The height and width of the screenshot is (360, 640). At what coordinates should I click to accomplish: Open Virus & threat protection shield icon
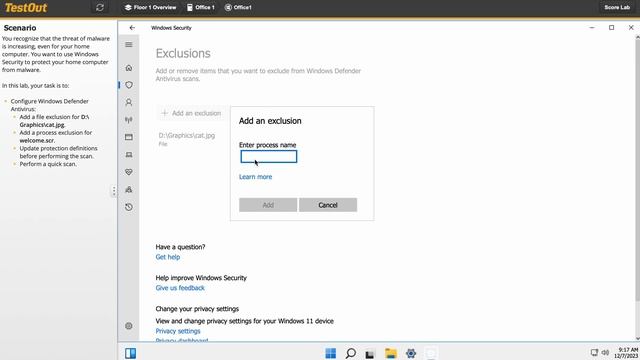pos(129,85)
